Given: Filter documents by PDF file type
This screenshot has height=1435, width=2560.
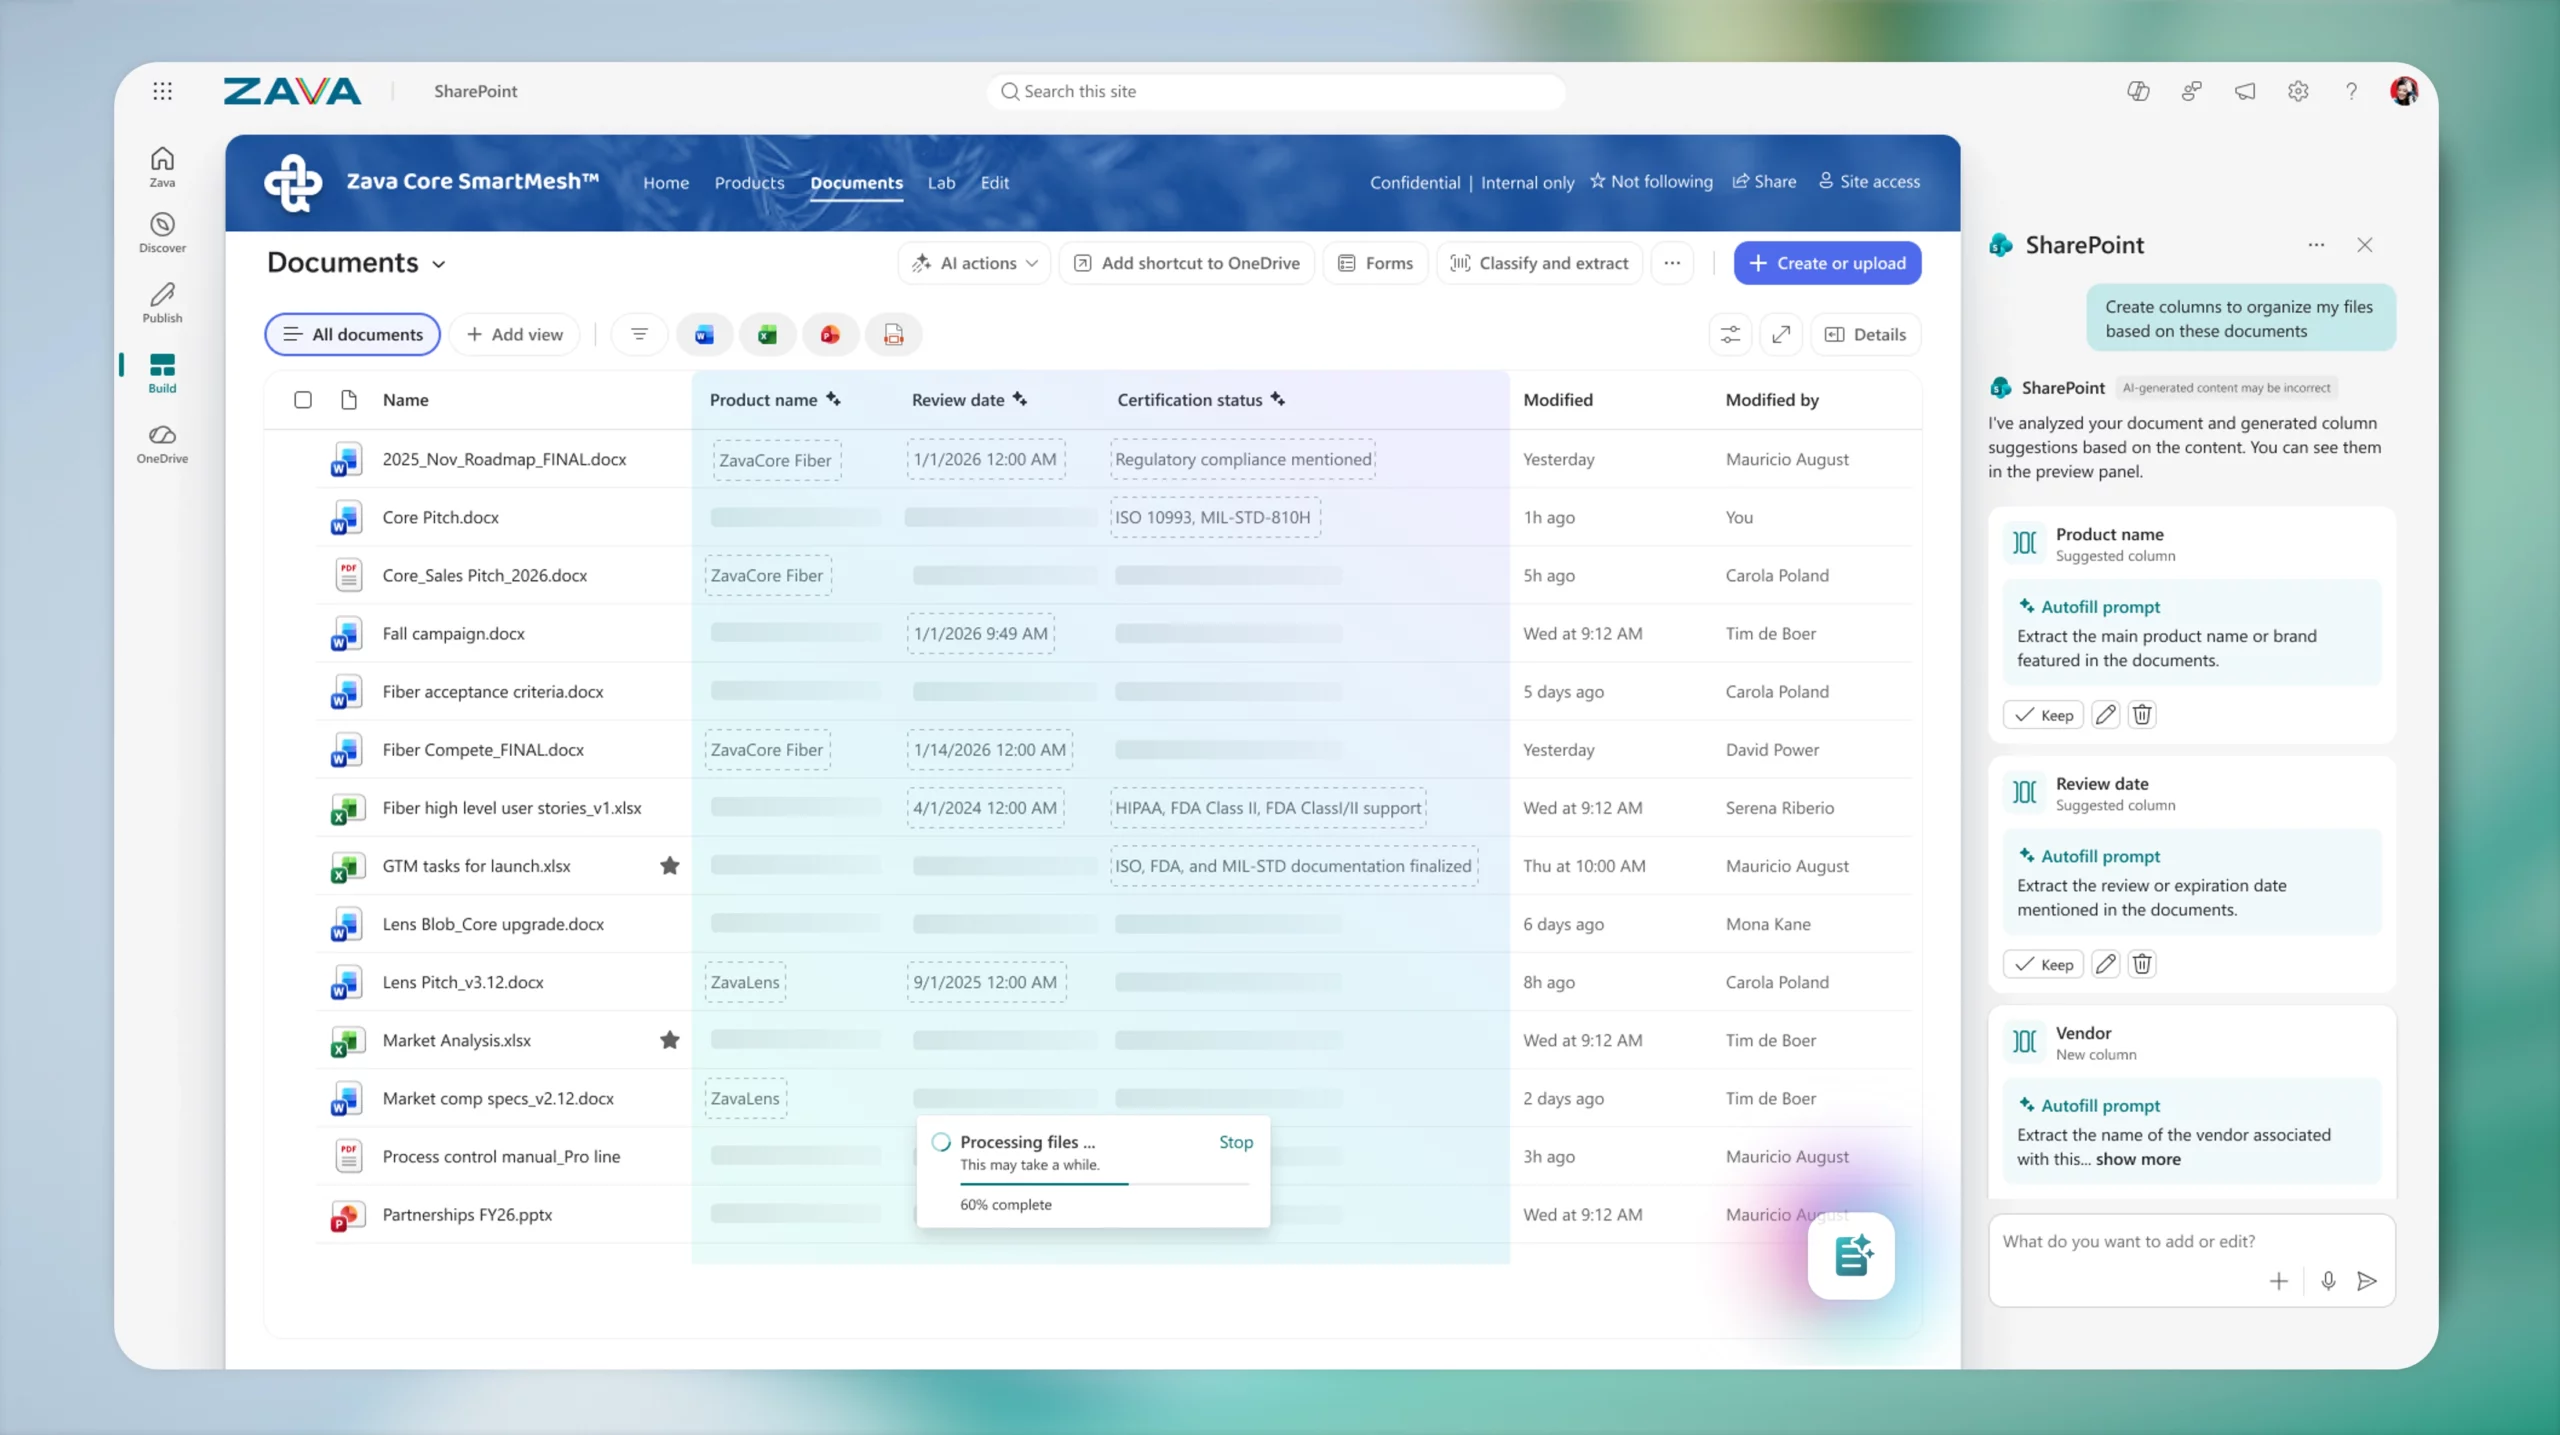Looking at the screenshot, I should tap(892, 334).
